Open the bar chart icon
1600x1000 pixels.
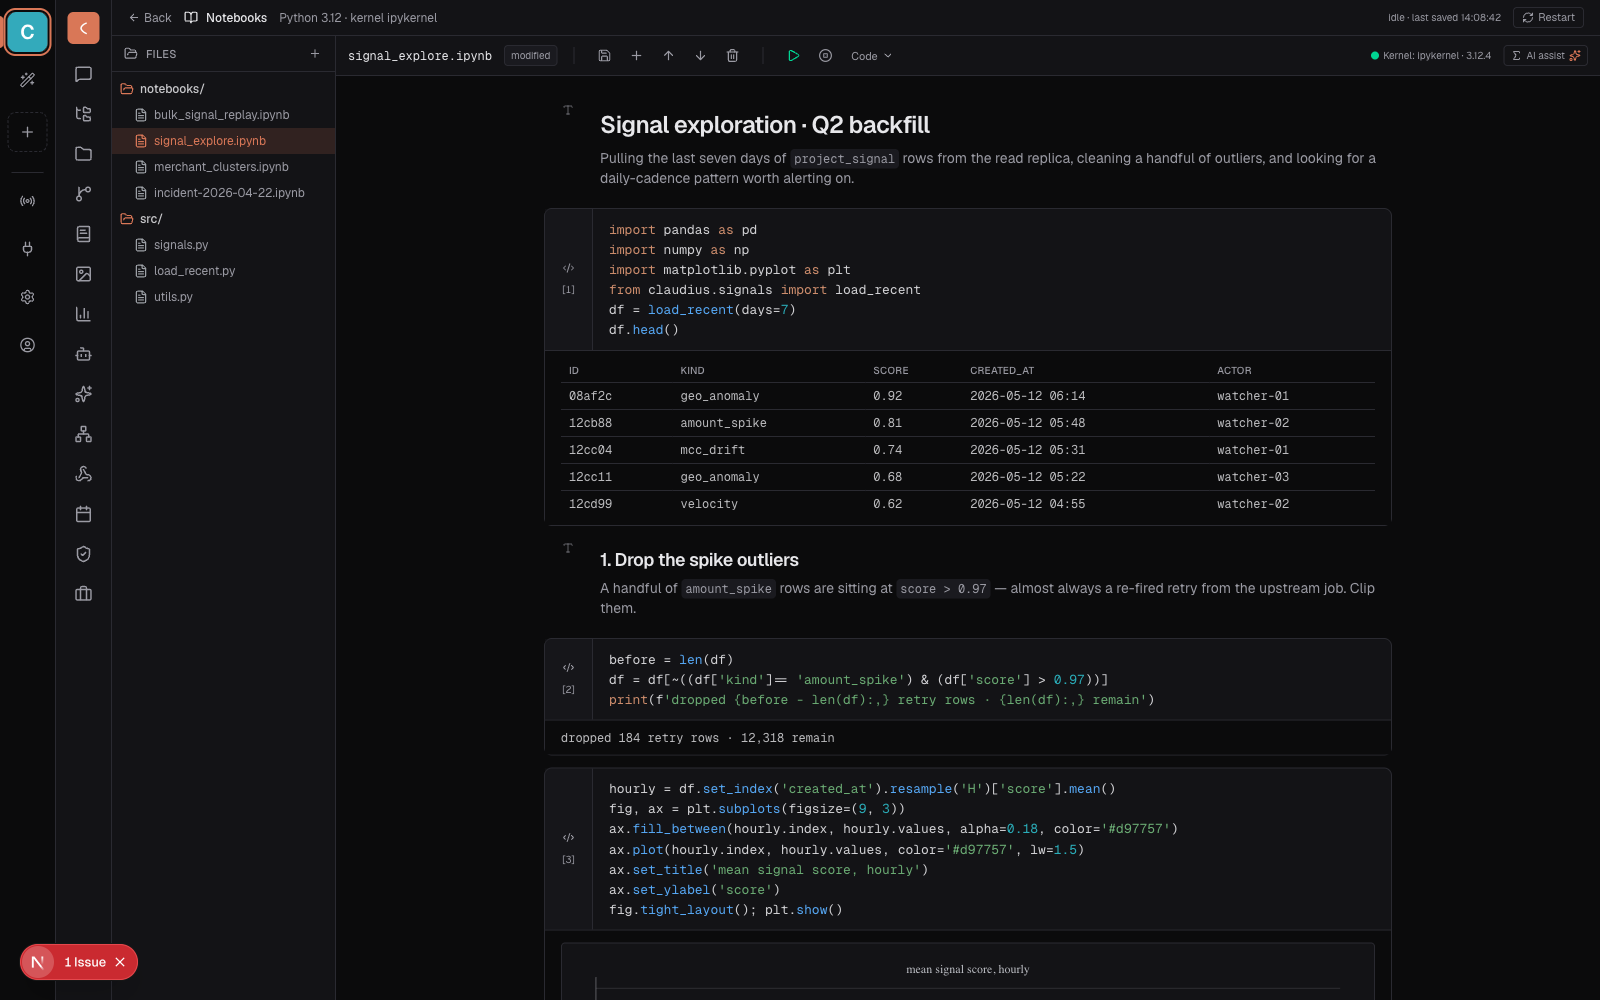[83, 314]
